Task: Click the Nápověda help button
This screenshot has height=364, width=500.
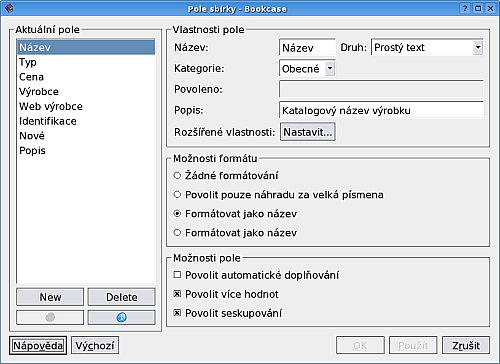Action: (38, 345)
